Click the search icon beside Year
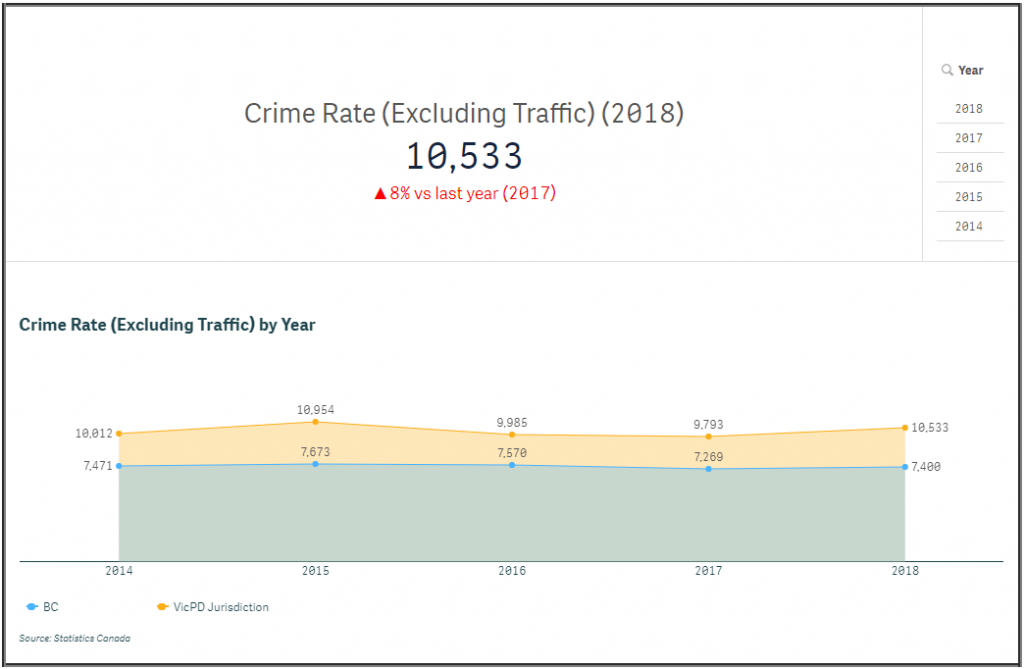1024x669 pixels. point(947,70)
